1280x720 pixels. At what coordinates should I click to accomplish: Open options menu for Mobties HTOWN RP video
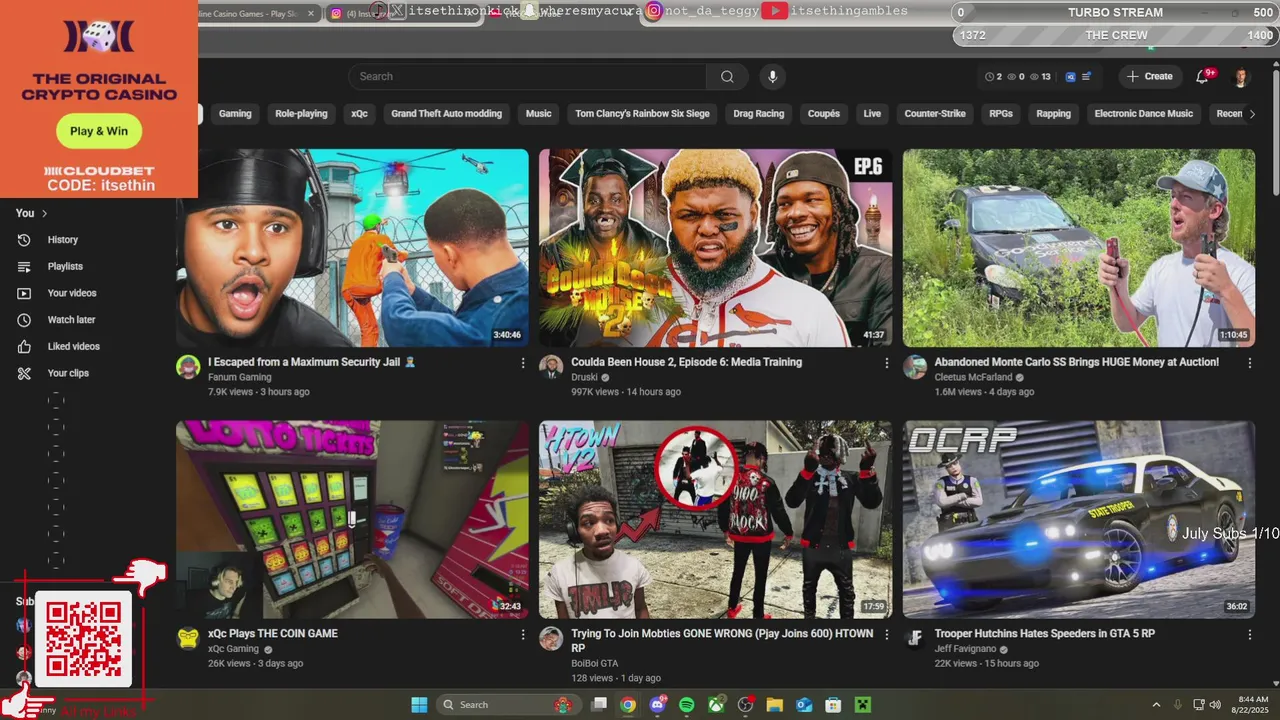click(886, 634)
